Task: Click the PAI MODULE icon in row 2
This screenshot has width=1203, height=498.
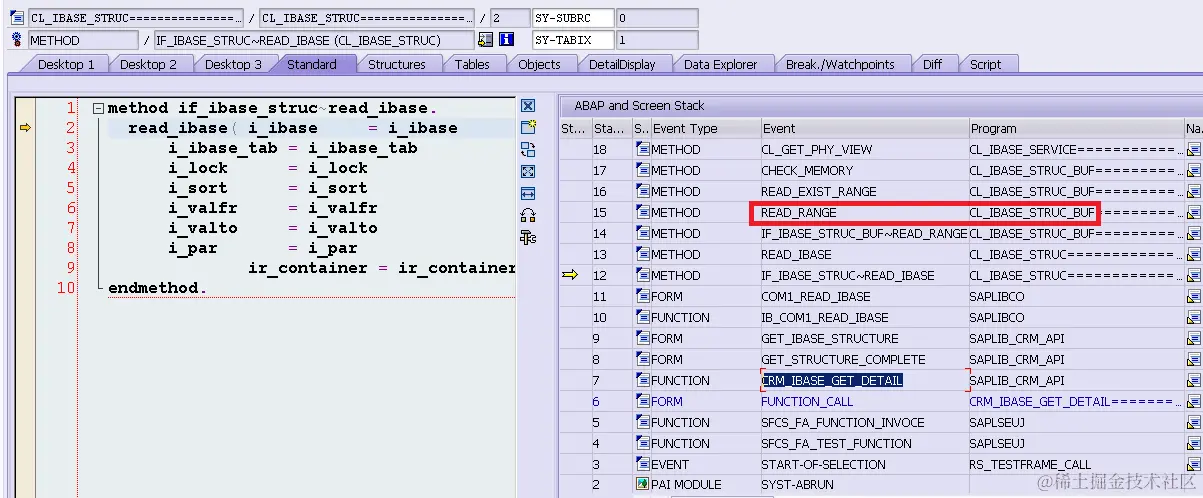Action: pos(643,485)
